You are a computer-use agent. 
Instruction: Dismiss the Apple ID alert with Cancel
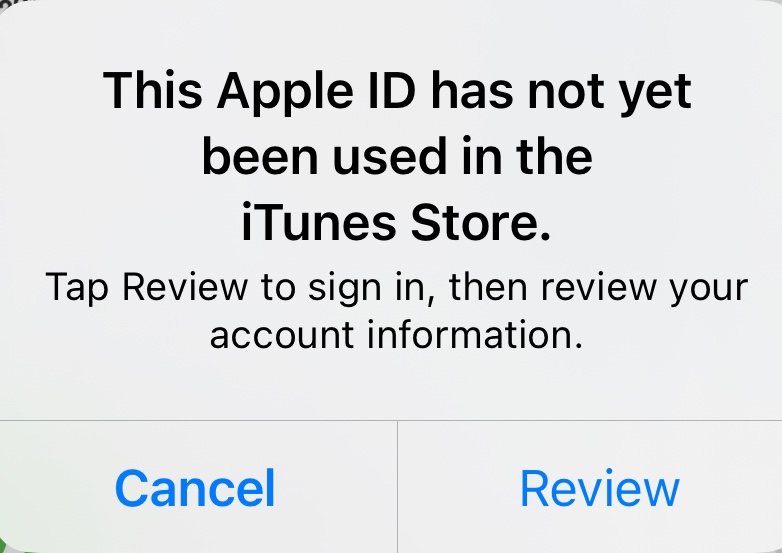point(195,488)
